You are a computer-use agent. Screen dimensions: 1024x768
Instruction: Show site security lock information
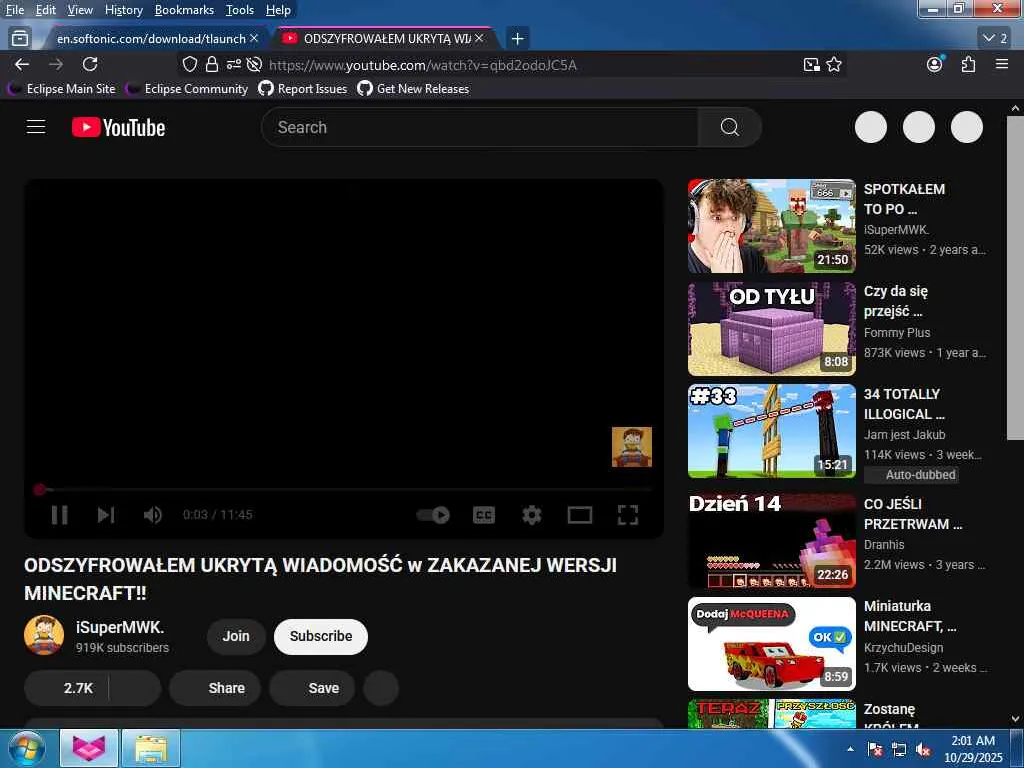coord(211,64)
